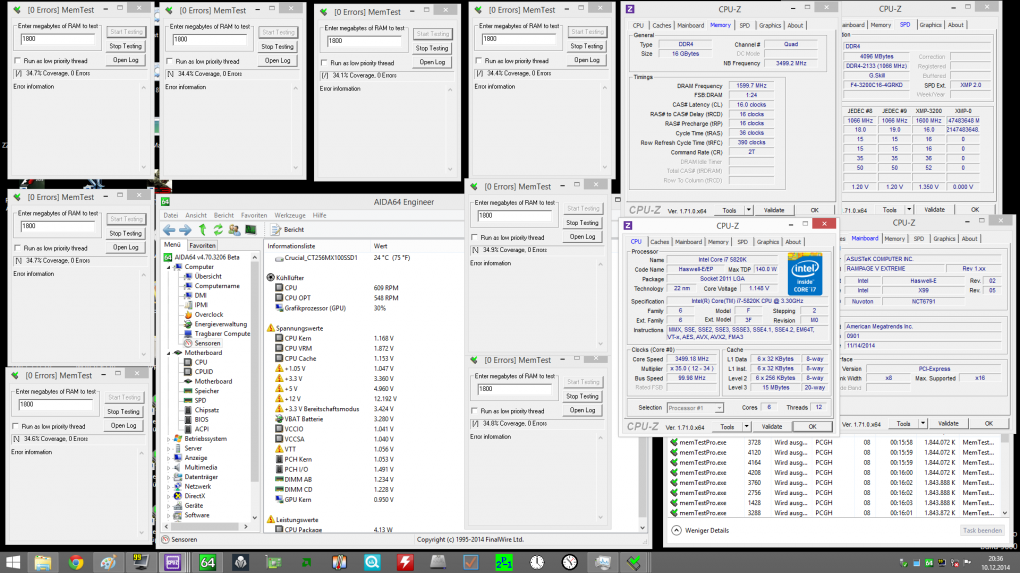Expand Betriebssystem node in AIDA64 tree
Image resolution: width=1020 pixels, height=573 pixels.
point(169,439)
